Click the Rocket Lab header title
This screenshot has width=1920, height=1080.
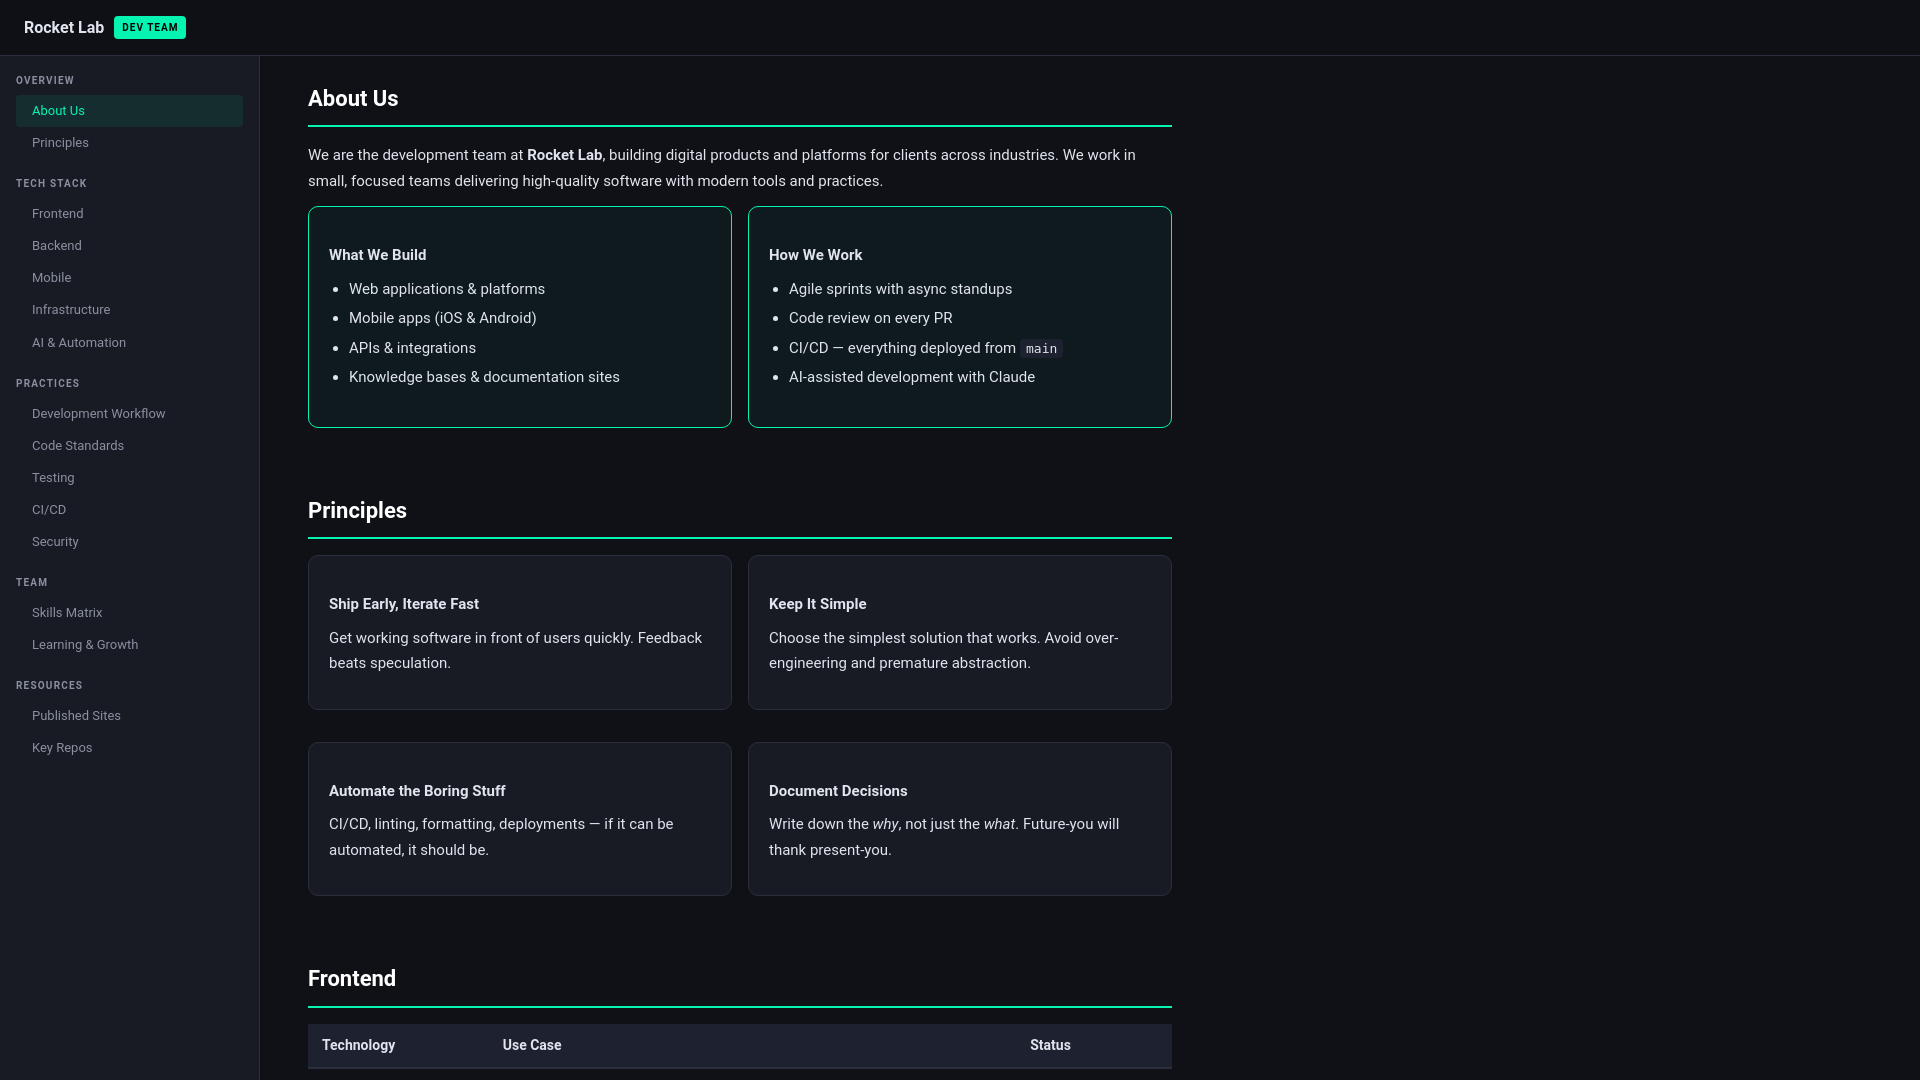pyautogui.click(x=64, y=28)
